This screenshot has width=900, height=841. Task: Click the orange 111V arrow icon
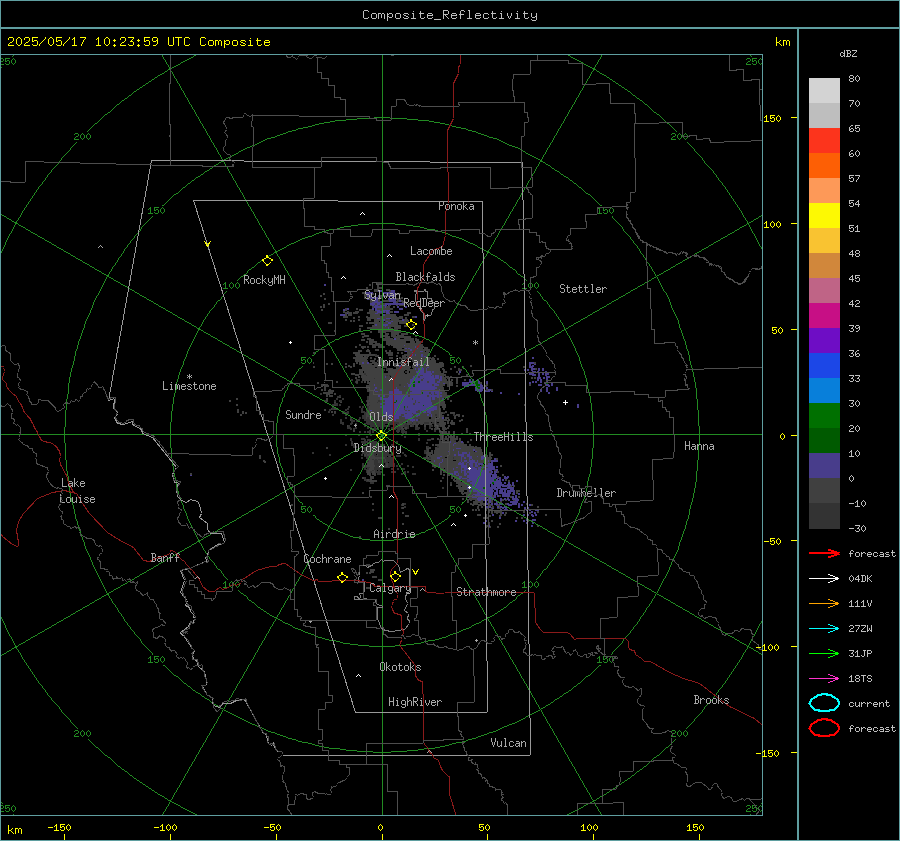coord(824,603)
